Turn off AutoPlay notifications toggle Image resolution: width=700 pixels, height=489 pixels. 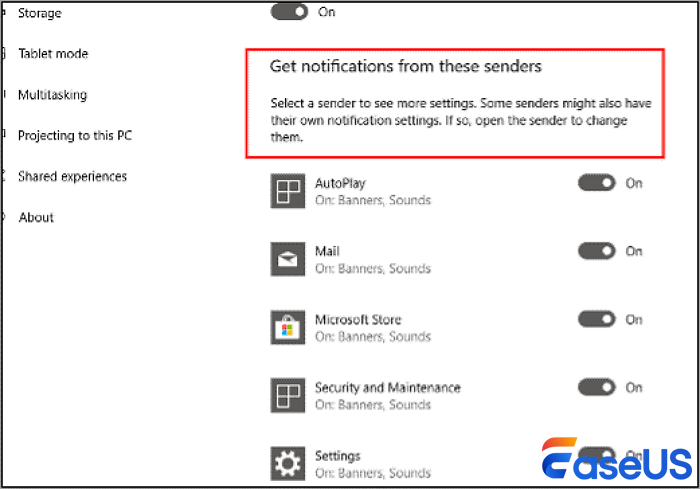[x=597, y=183]
